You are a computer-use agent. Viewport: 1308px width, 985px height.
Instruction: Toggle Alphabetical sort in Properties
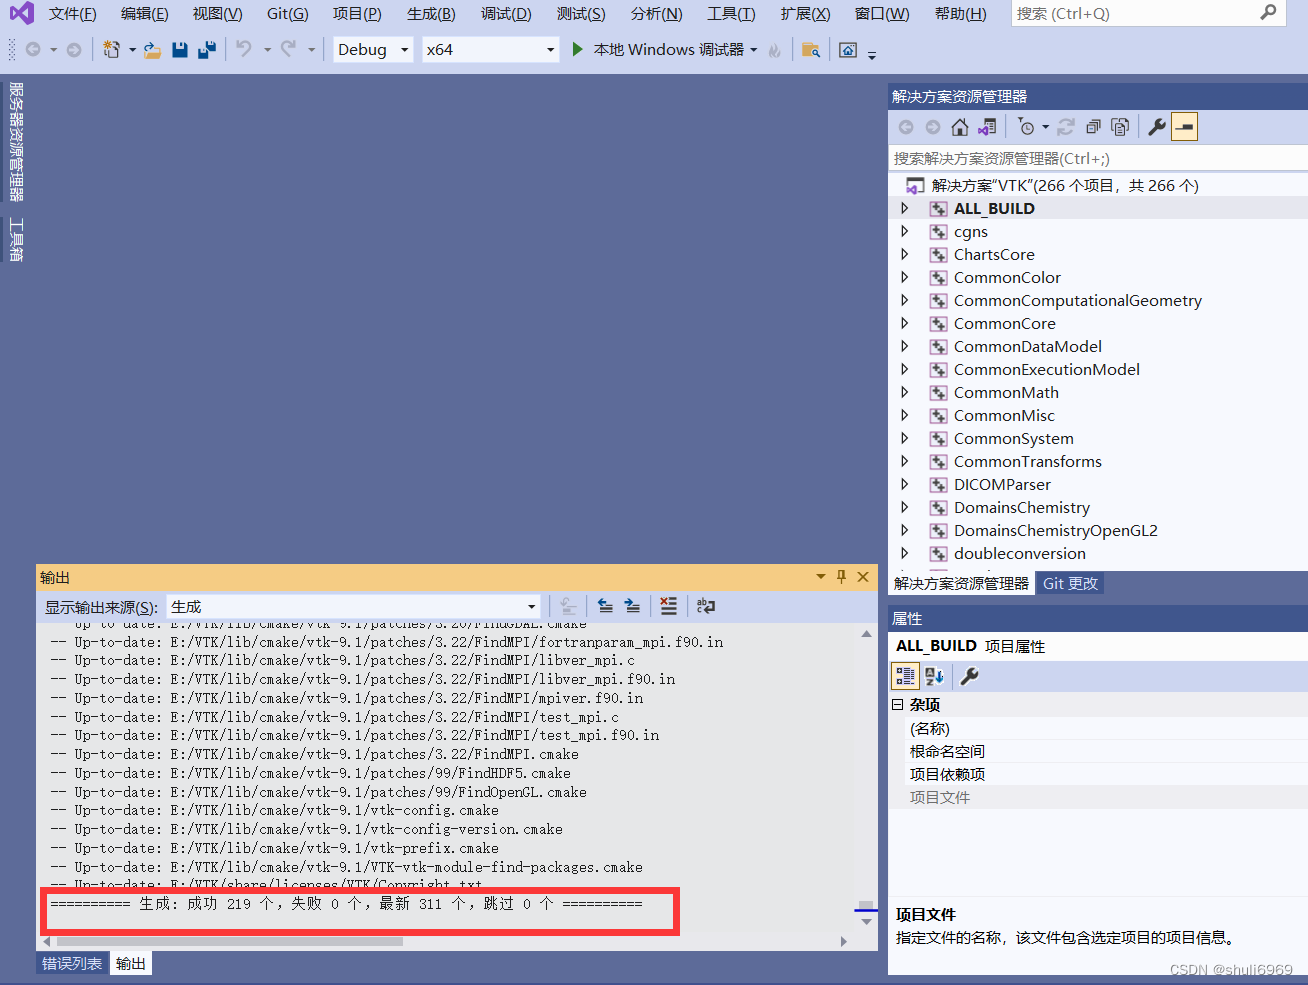tap(935, 677)
